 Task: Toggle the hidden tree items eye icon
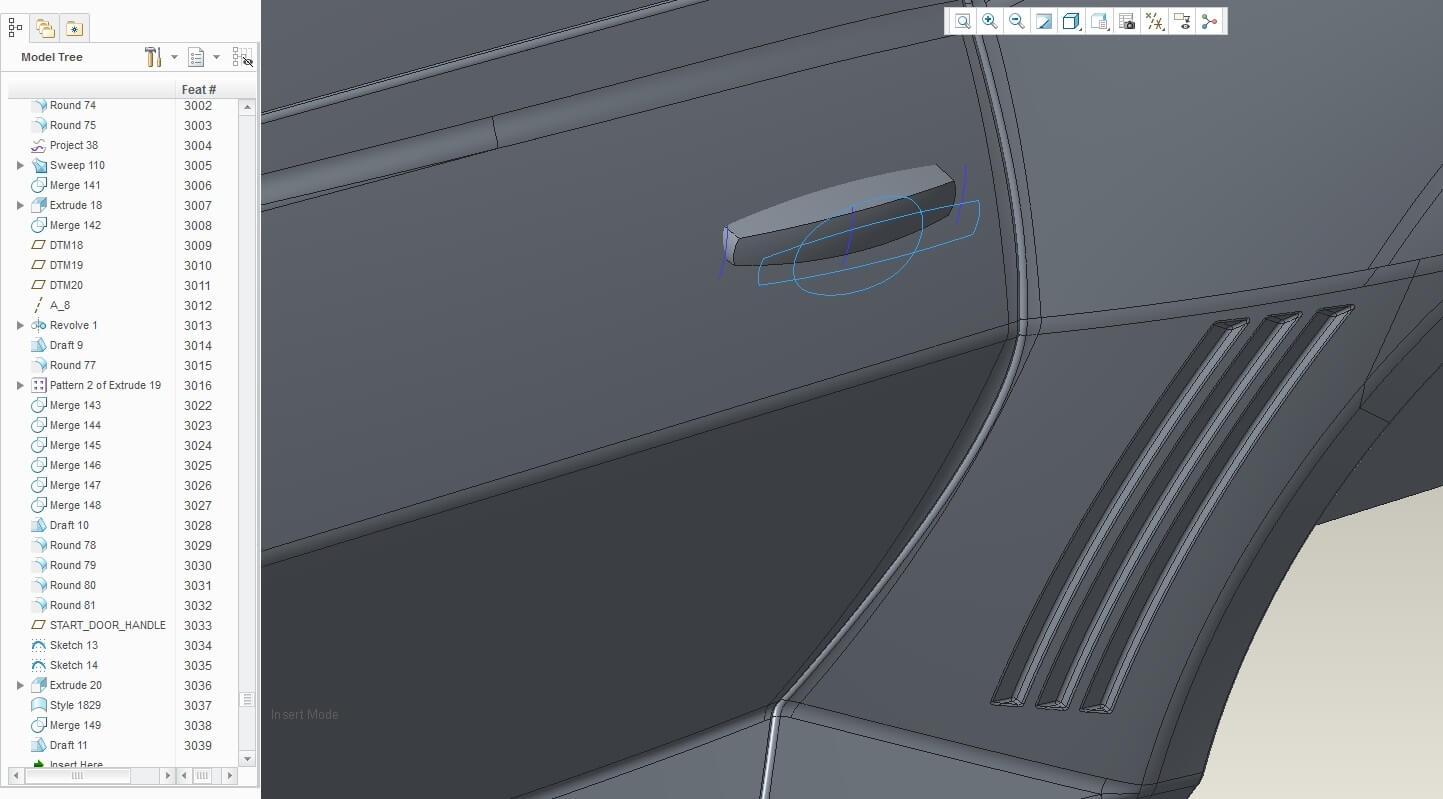click(242, 57)
